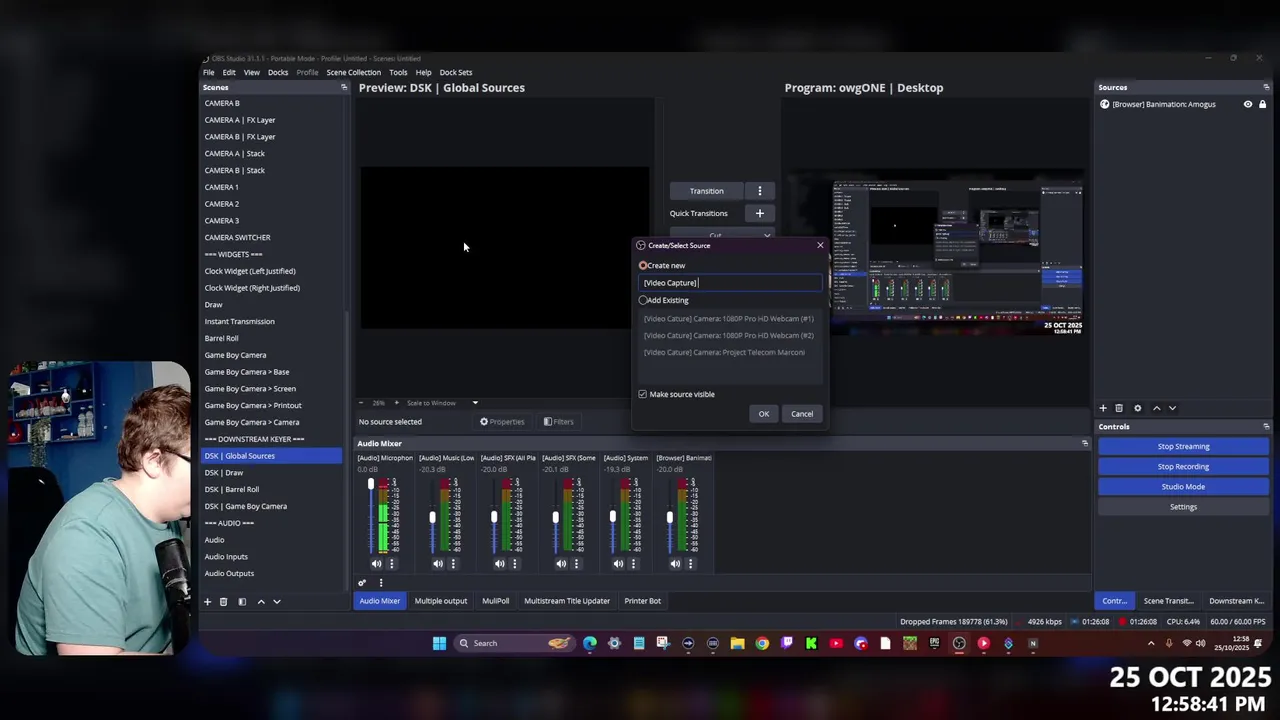Image resolution: width=1280 pixels, height=720 pixels.
Task: Hide the Banimation: Amogus source
Action: (1247, 104)
